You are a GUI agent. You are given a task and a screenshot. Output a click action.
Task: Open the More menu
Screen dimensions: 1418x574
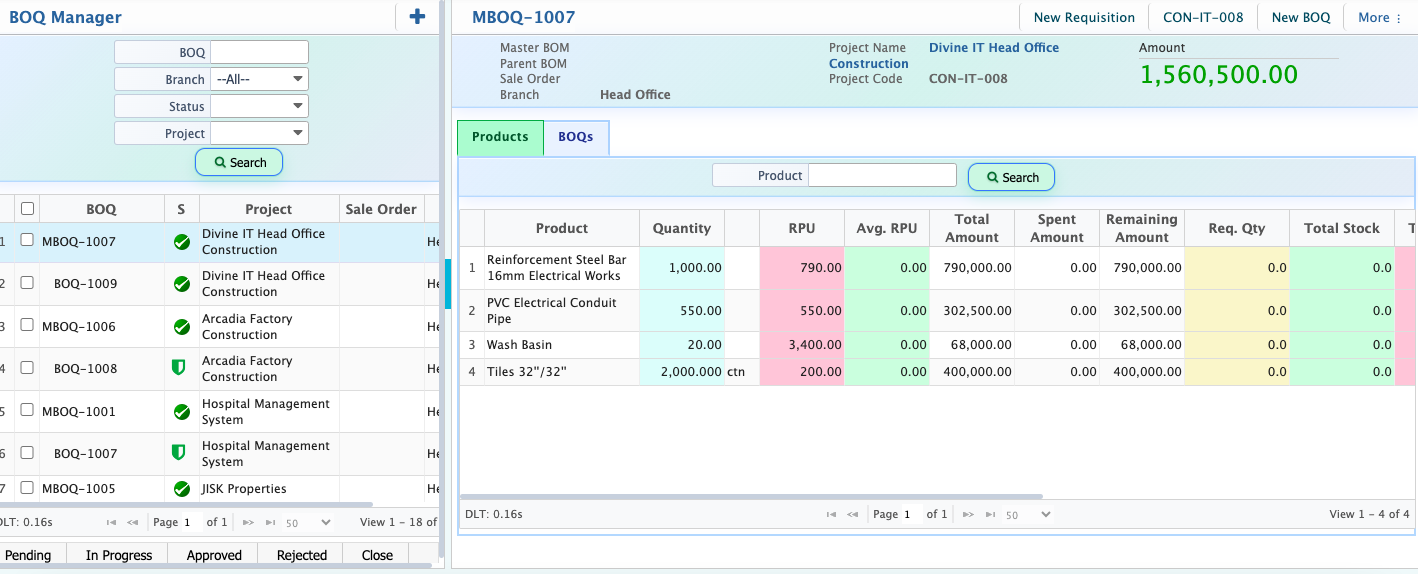pos(1379,17)
